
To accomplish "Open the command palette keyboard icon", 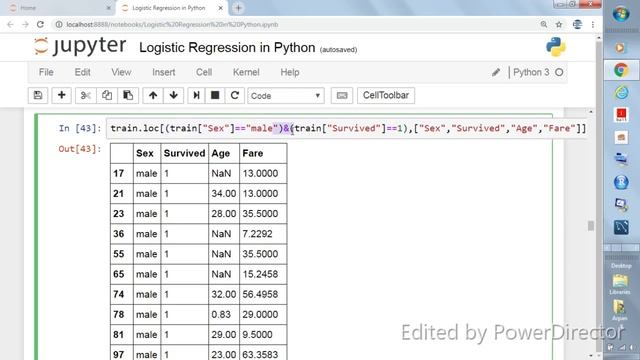I will coord(342,96).
